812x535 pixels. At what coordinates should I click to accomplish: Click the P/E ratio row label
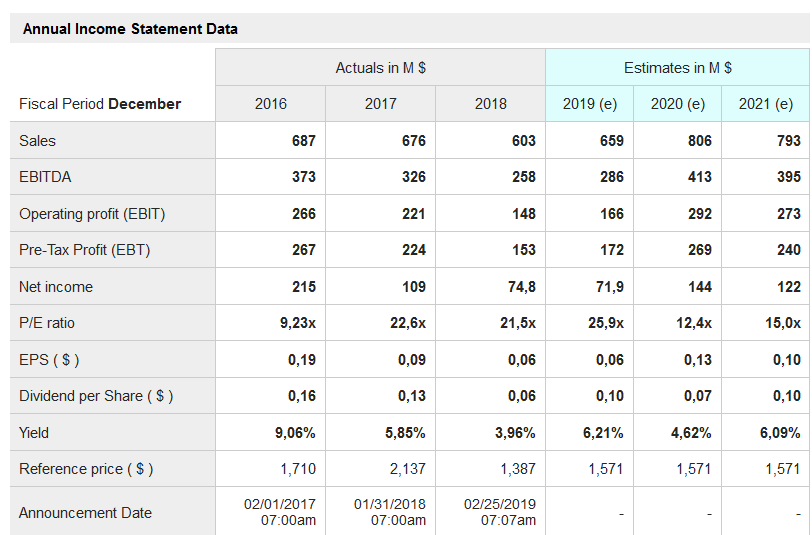pos(47,323)
